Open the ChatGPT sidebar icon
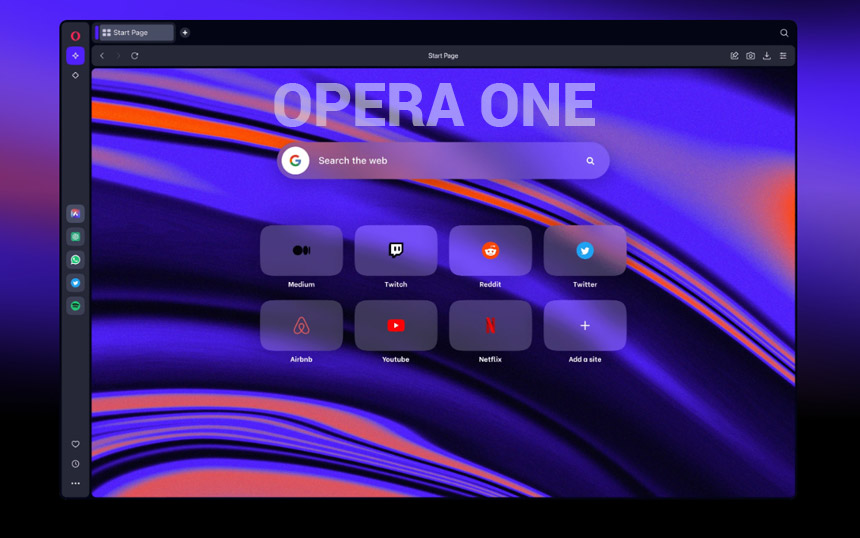 point(75,237)
